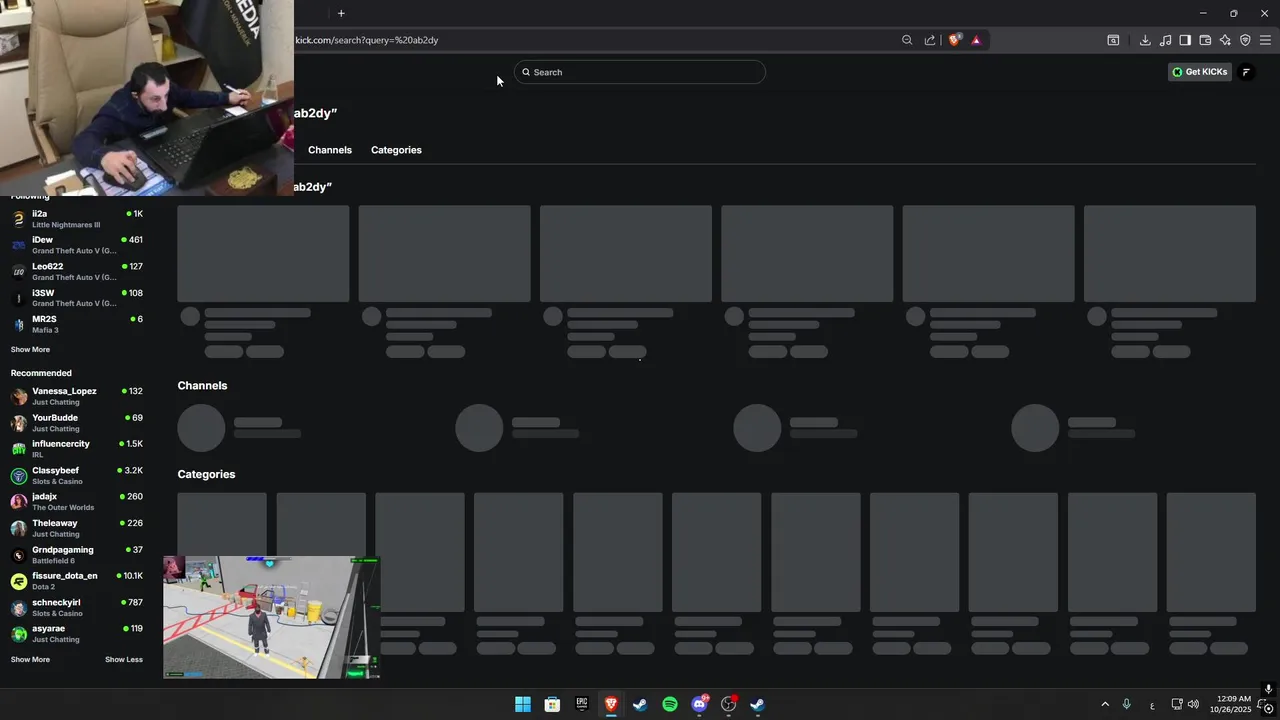Click the zoom-out magnifier icon in address bar

[x=907, y=40]
